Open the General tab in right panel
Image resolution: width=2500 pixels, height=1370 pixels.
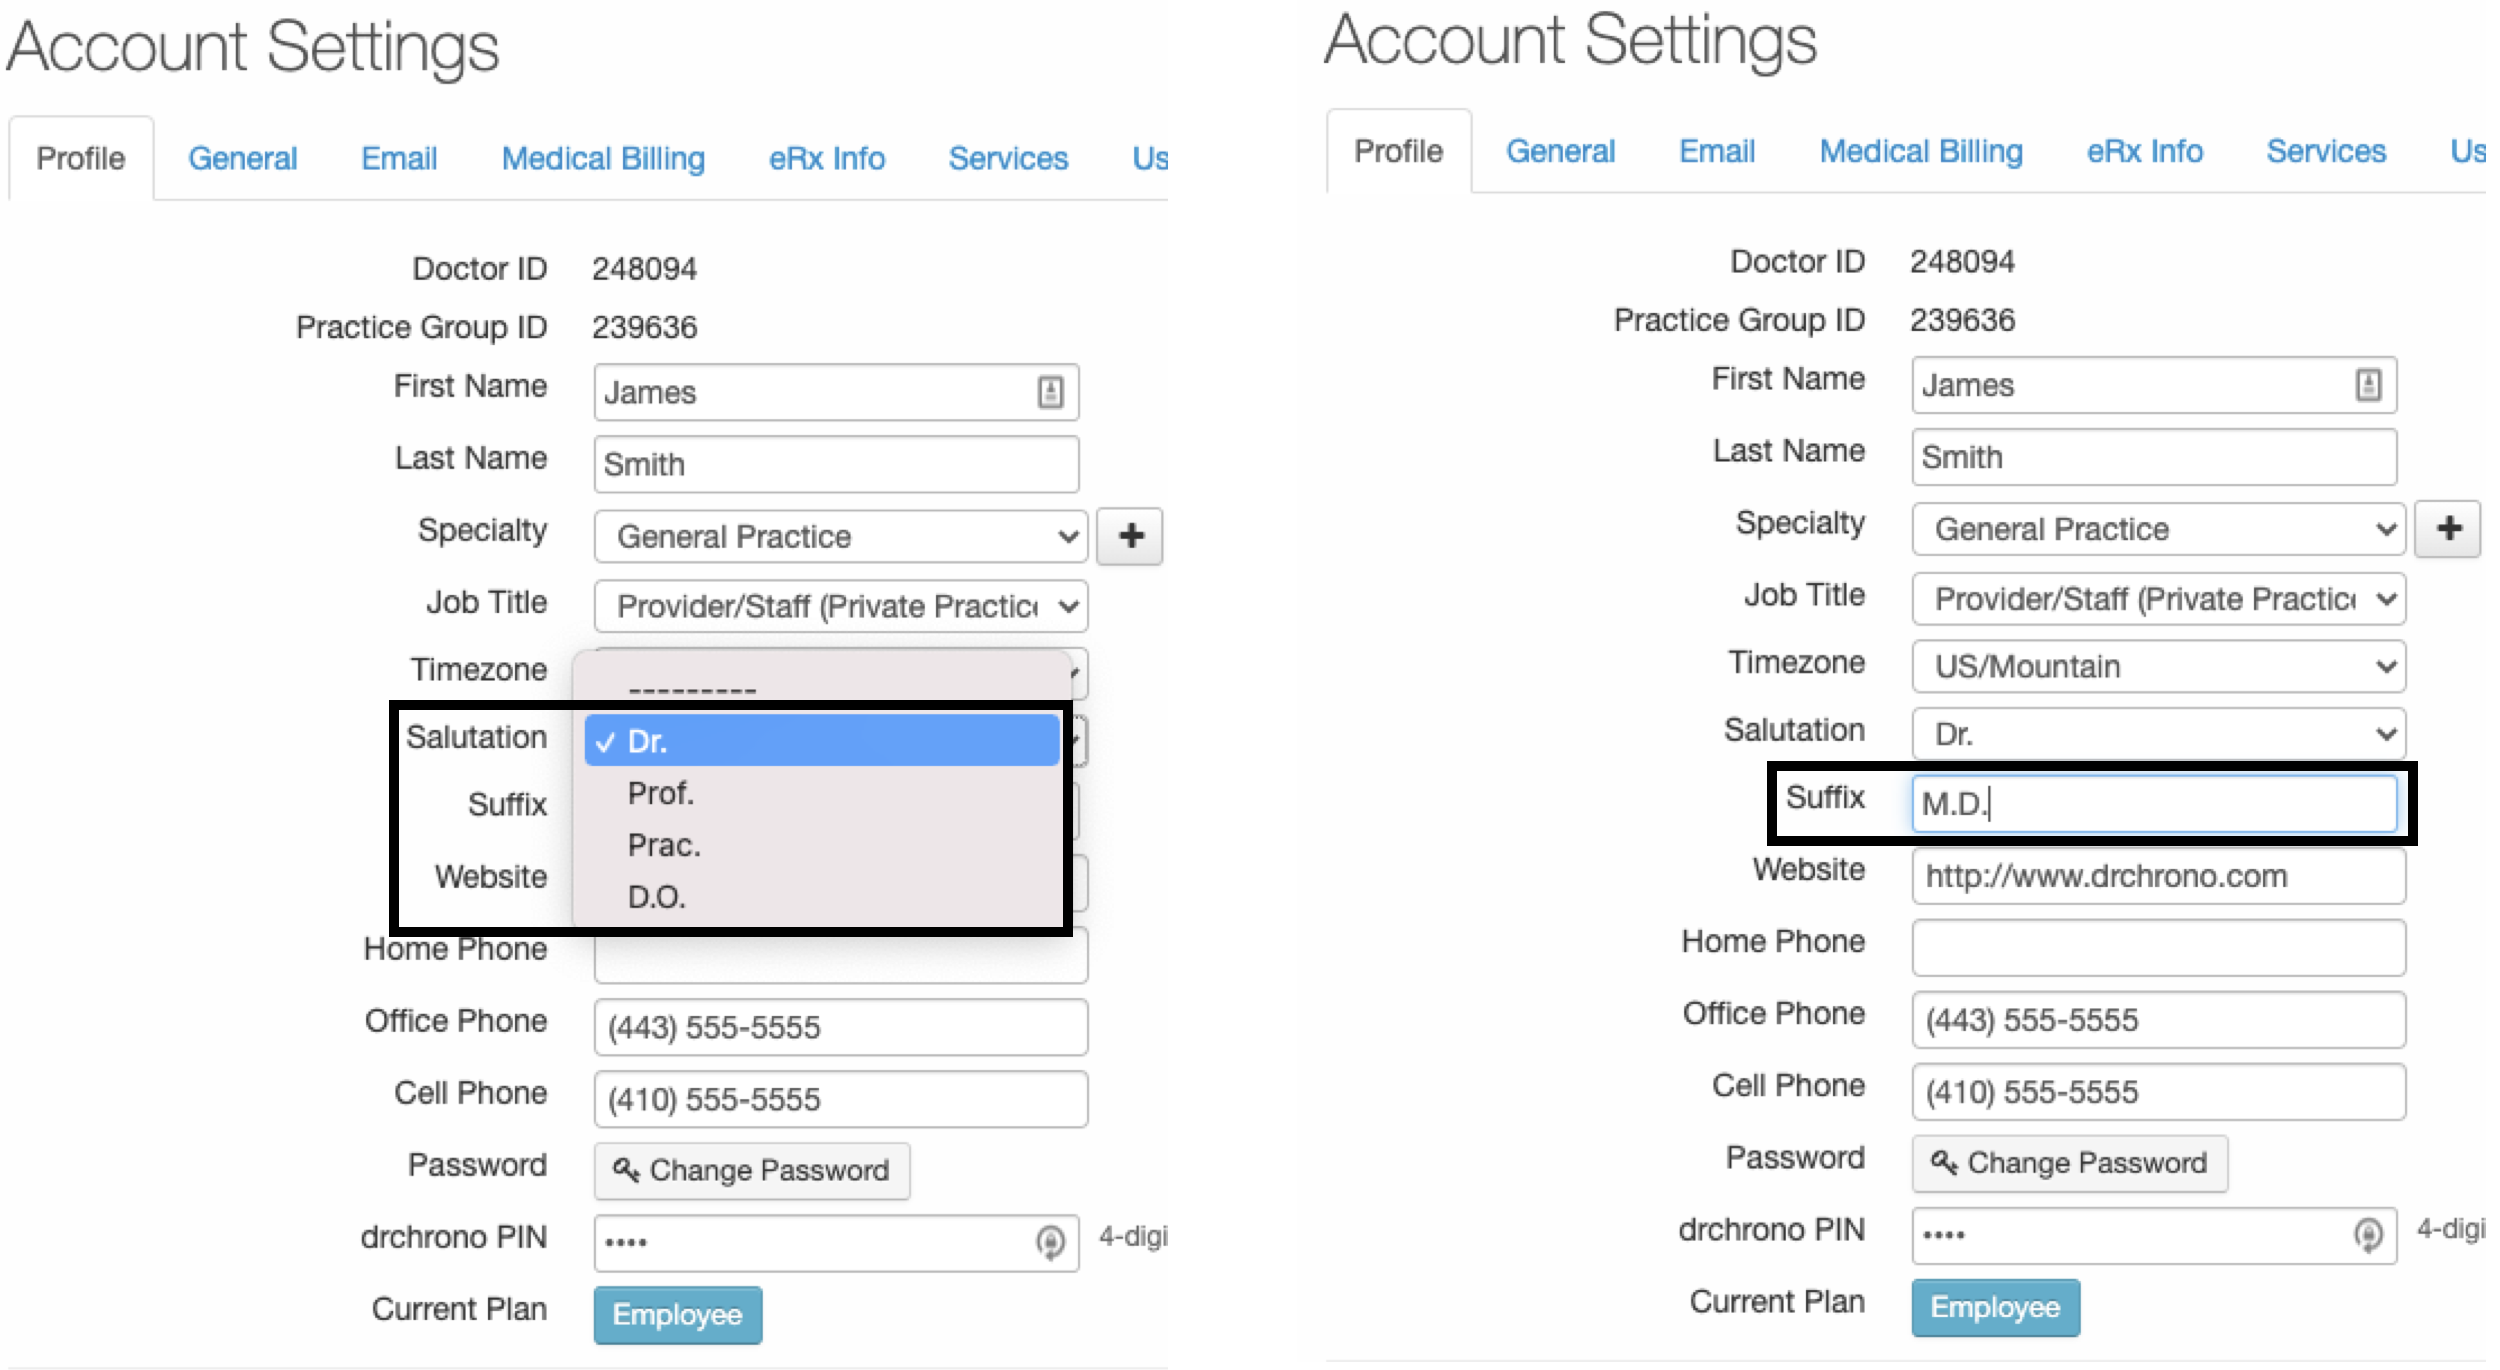[x=1560, y=151]
